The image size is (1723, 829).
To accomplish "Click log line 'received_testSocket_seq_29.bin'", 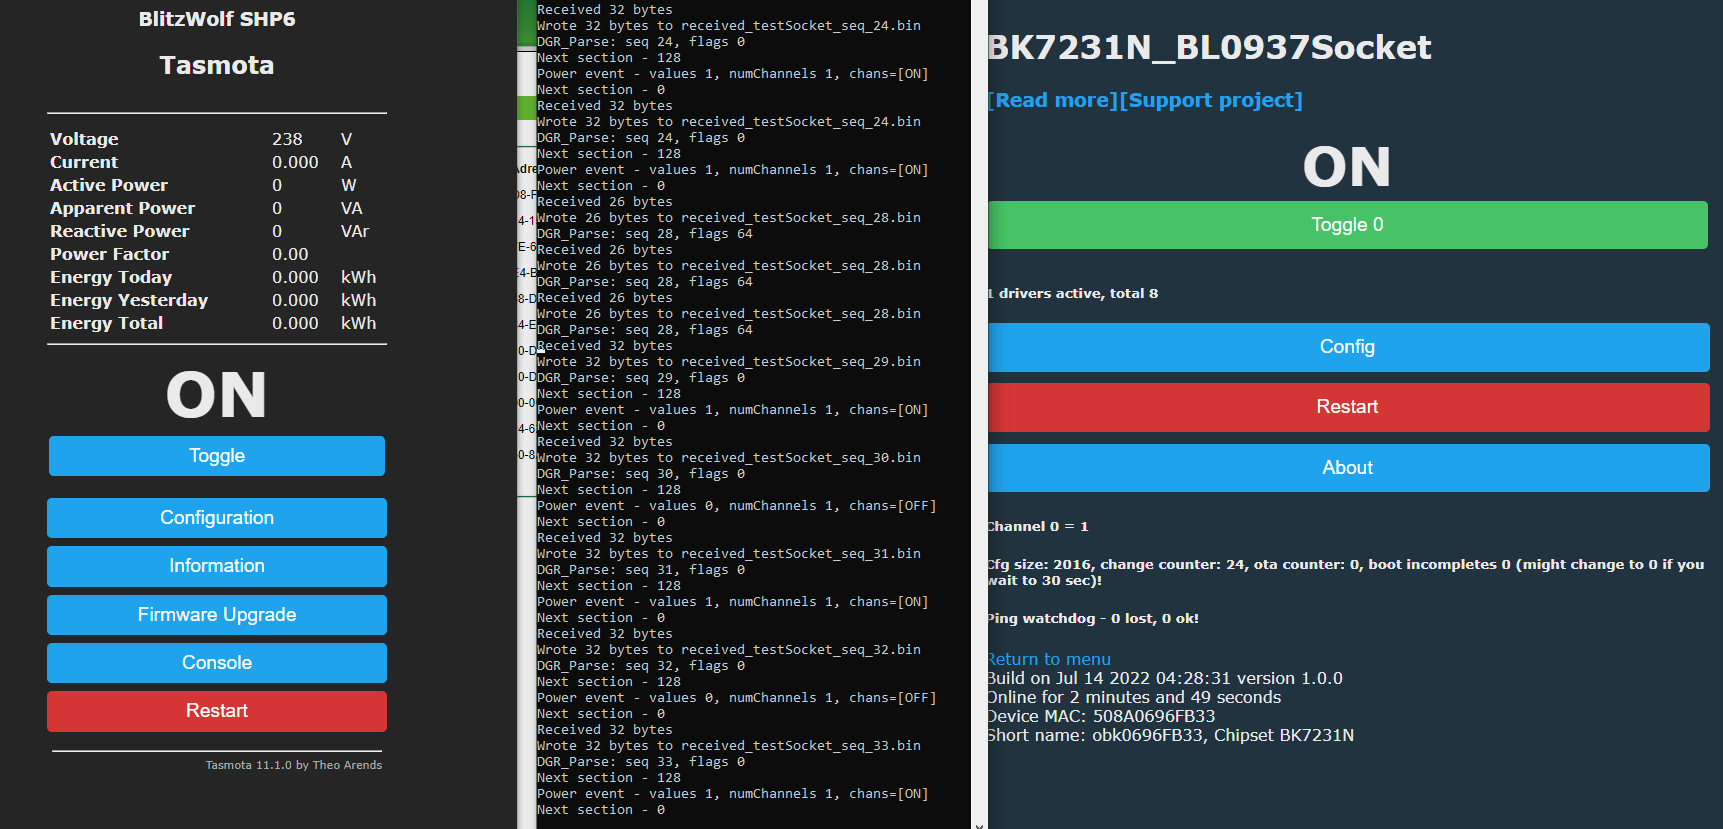I will click(x=729, y=362).
